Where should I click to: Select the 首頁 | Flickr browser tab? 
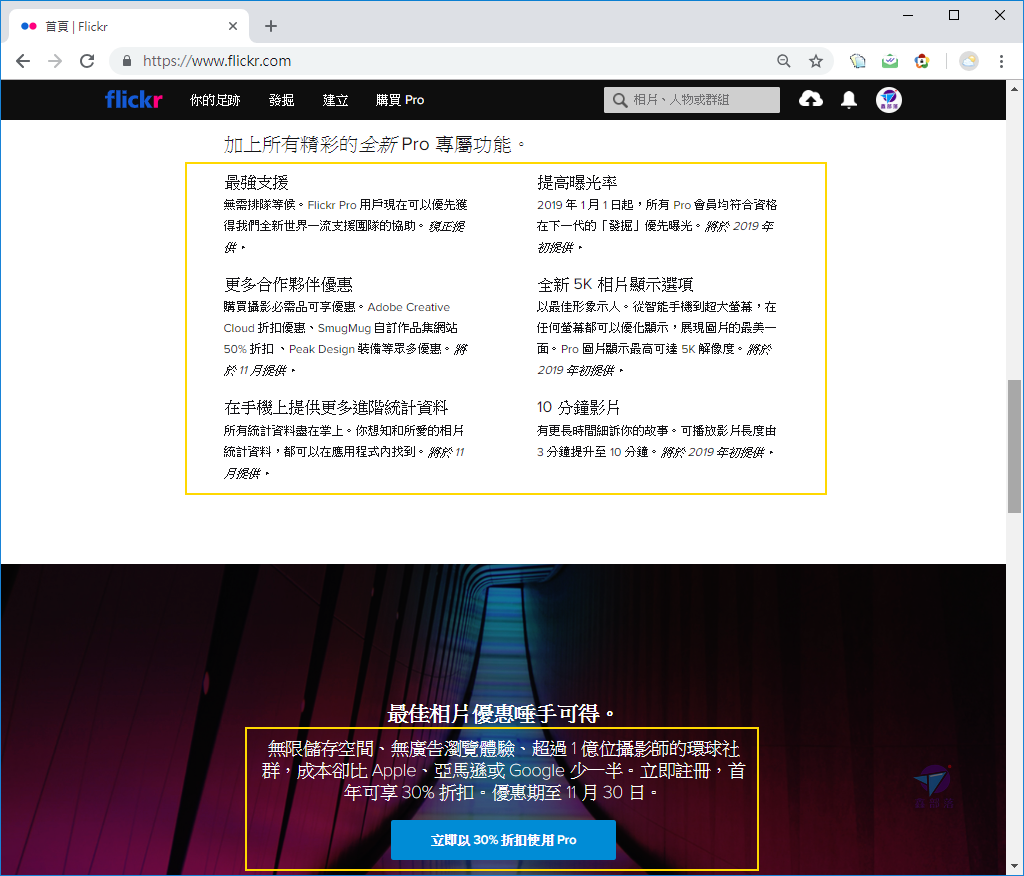point(129,26)
